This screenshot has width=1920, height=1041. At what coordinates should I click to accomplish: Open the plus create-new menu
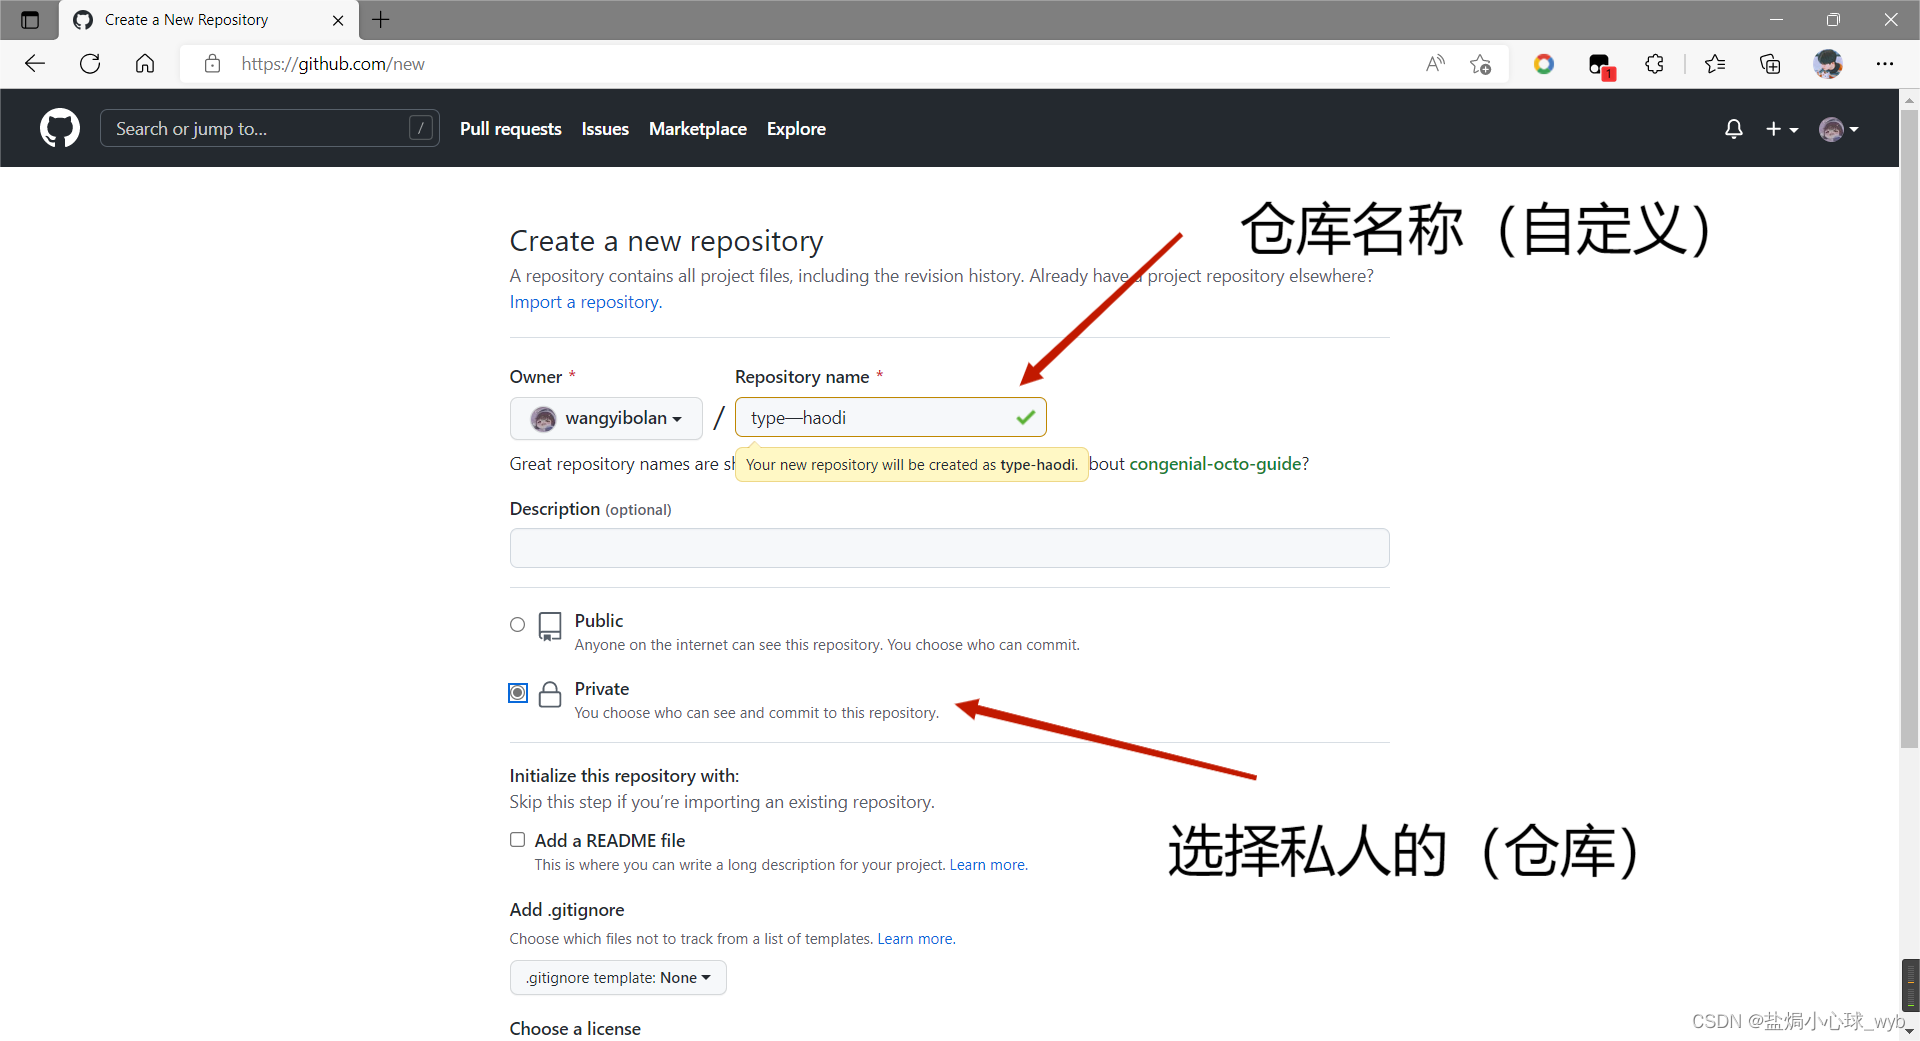tap(1781, 129)
